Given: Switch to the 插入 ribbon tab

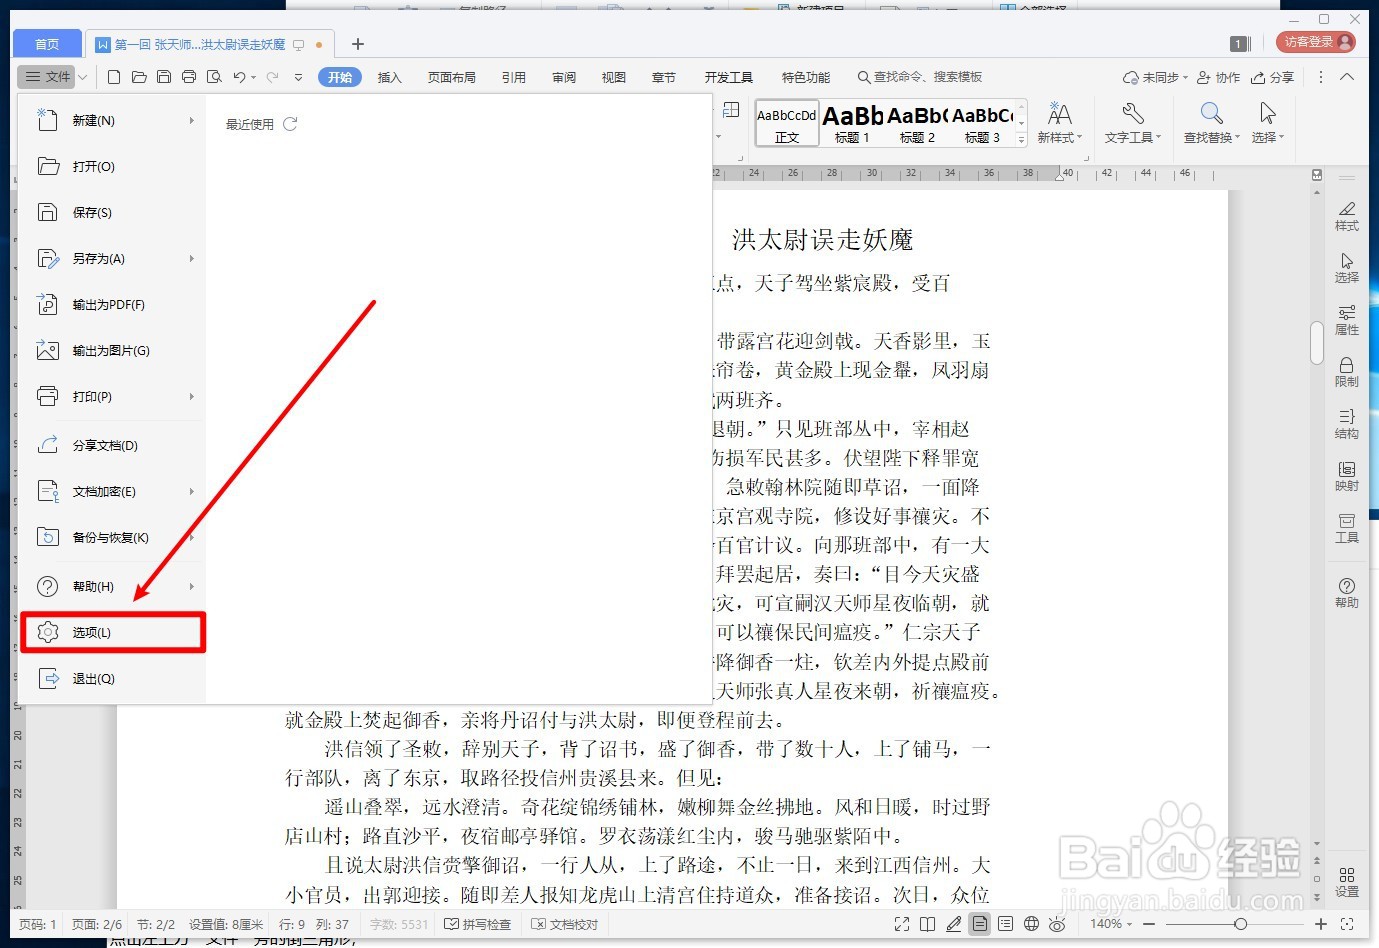Looking at the screenshot, I should tap(389, 76).
